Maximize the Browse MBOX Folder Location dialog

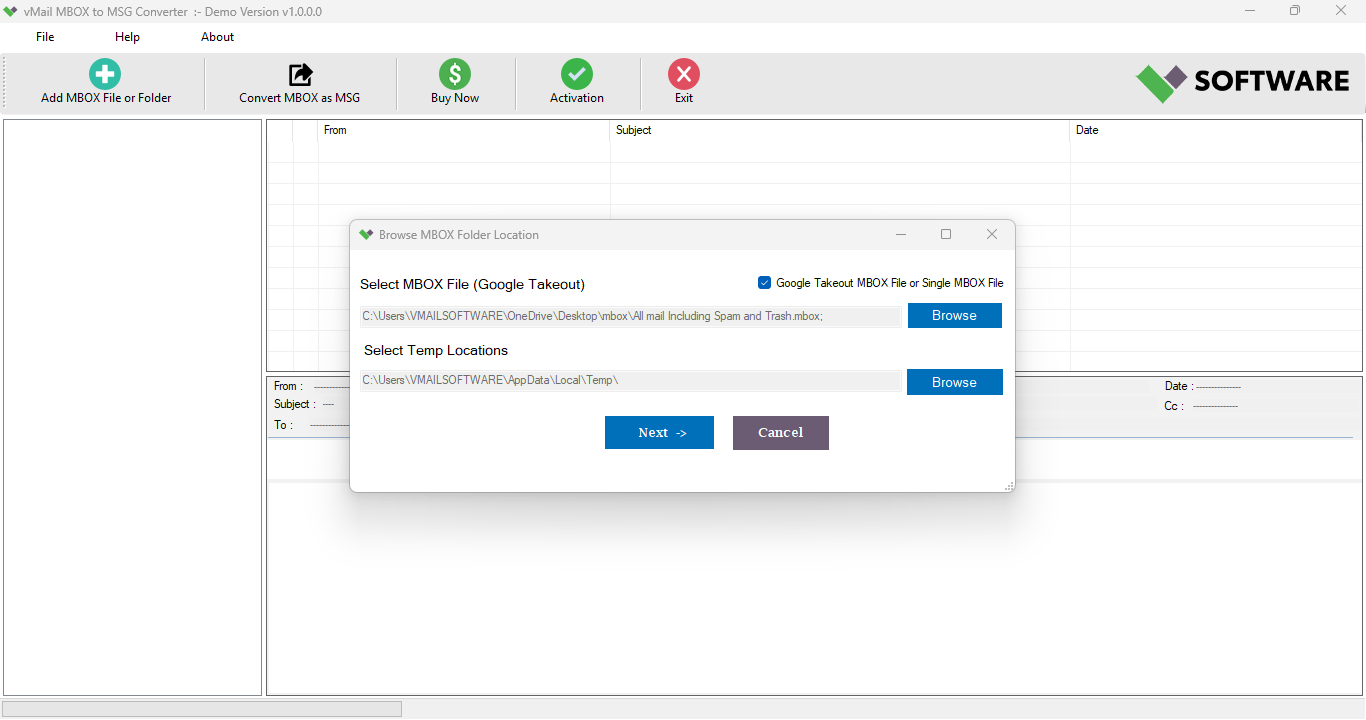(x=946, y=234)
